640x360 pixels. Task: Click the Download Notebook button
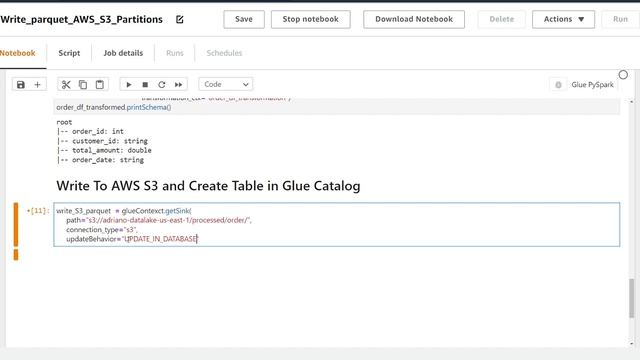point(414,19)
